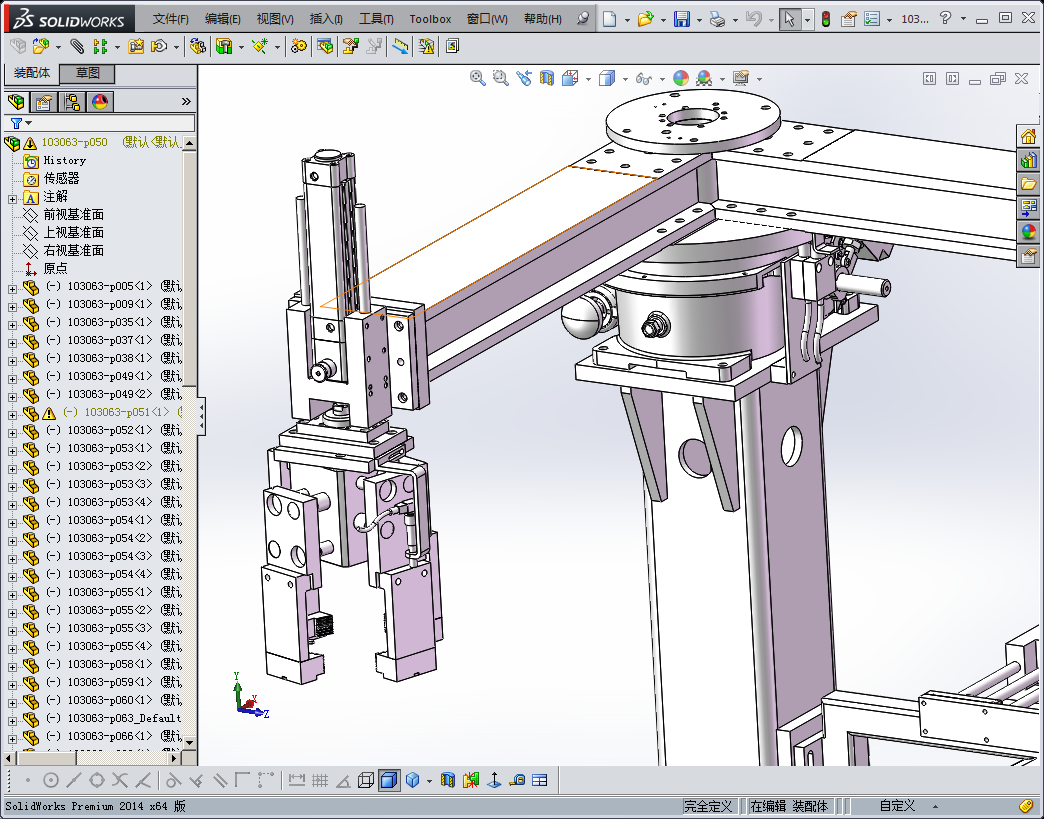Open the PropertyManager tab icon
1044x819 pixels.
pyautogui.click(x=44, y=101)
